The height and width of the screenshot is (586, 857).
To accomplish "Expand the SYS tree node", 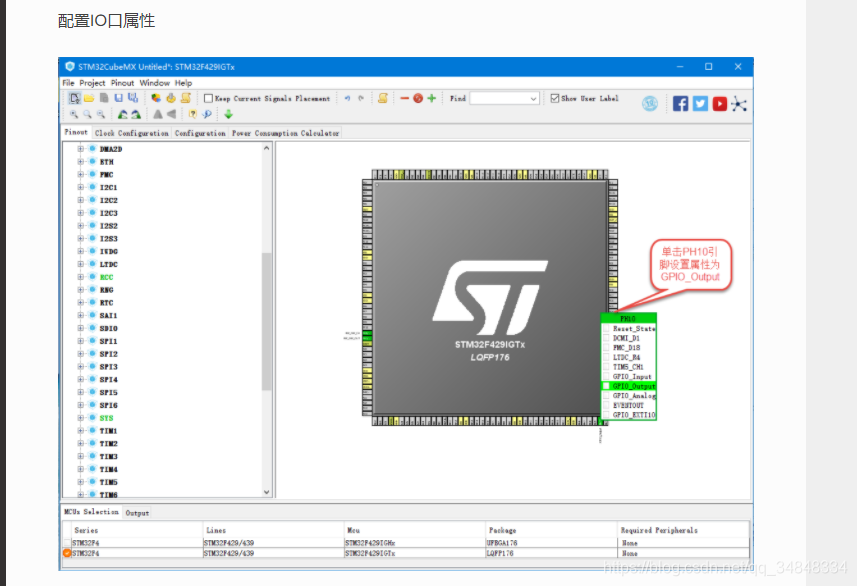I will [81, 418].
